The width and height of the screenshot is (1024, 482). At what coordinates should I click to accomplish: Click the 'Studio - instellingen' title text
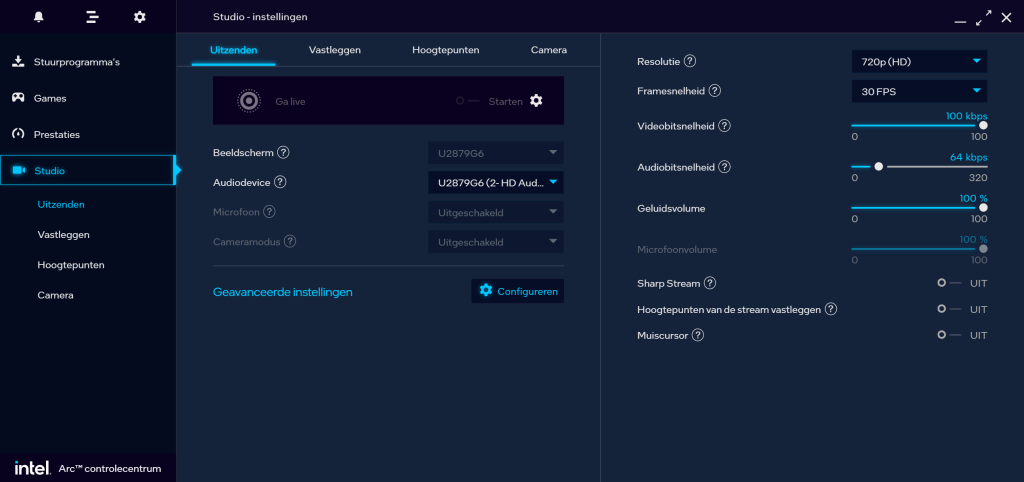(260, 17)
